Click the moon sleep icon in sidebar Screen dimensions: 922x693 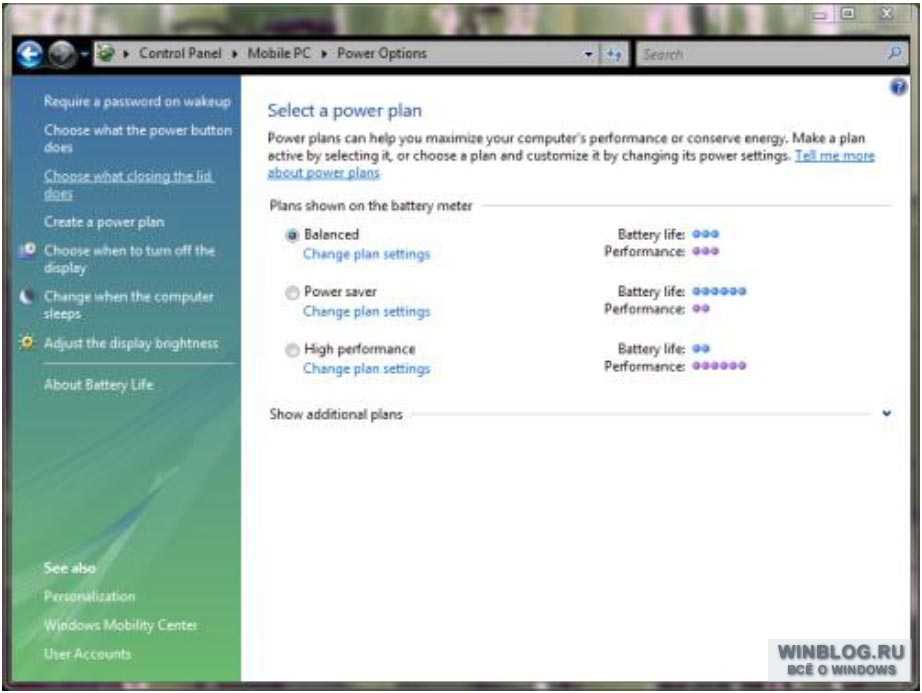[x=26, y=296]
